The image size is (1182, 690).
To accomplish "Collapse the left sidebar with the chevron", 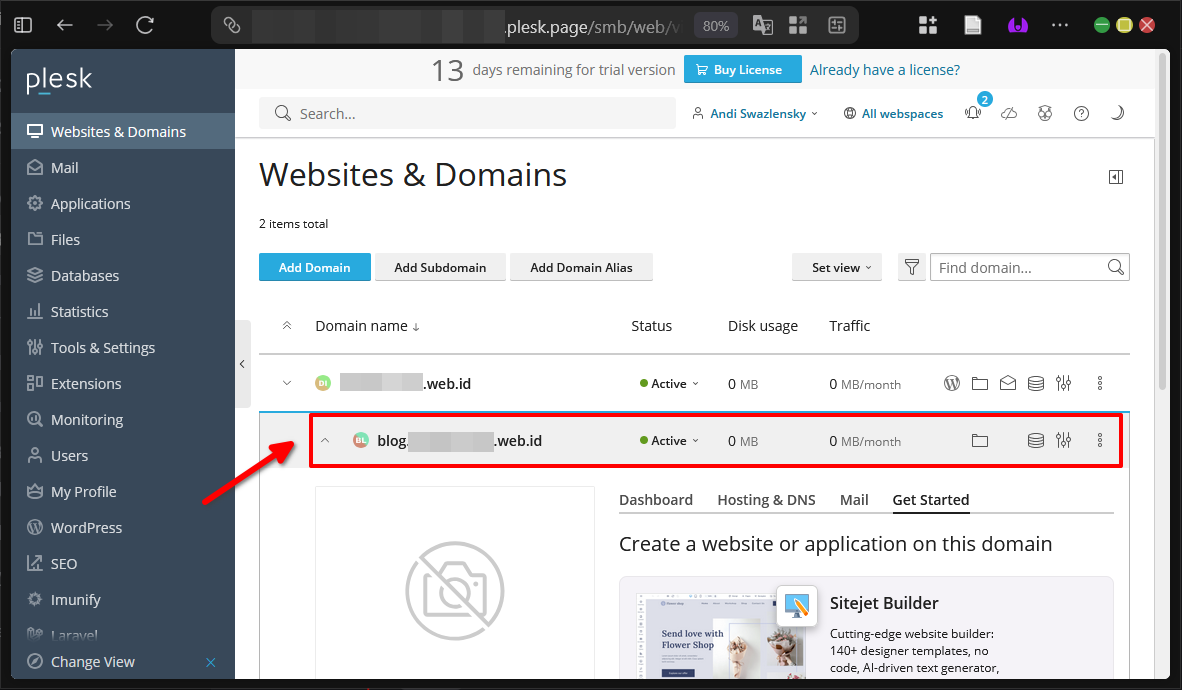I will (x=243, y=364).
